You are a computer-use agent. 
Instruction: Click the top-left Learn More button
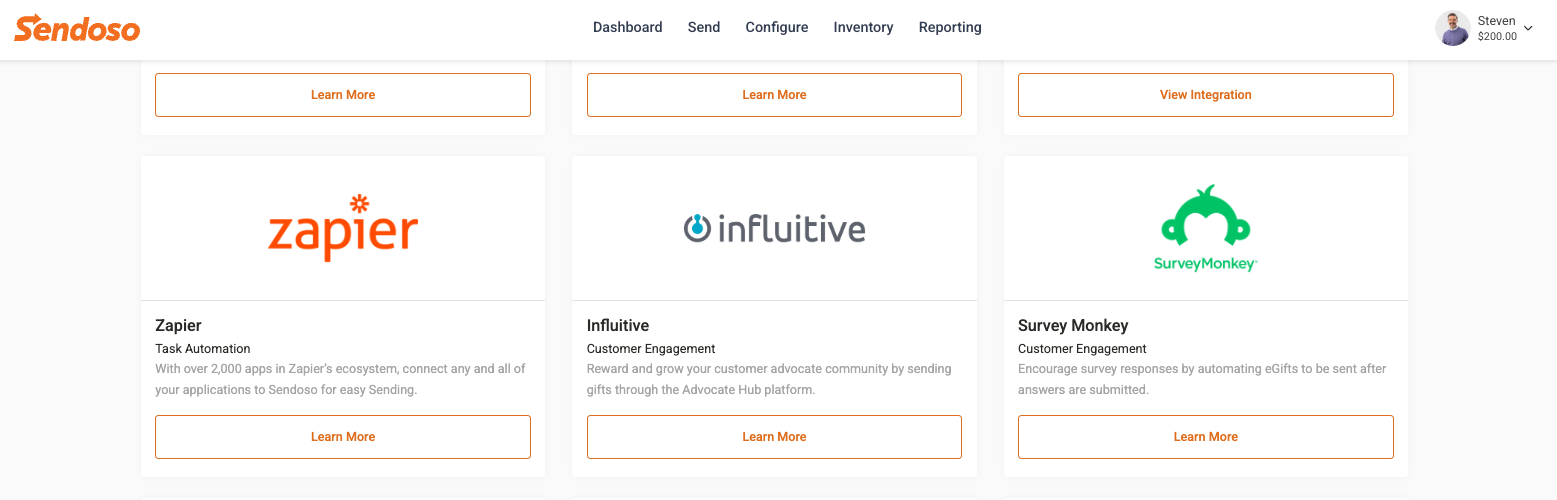[x=343, y=95]
